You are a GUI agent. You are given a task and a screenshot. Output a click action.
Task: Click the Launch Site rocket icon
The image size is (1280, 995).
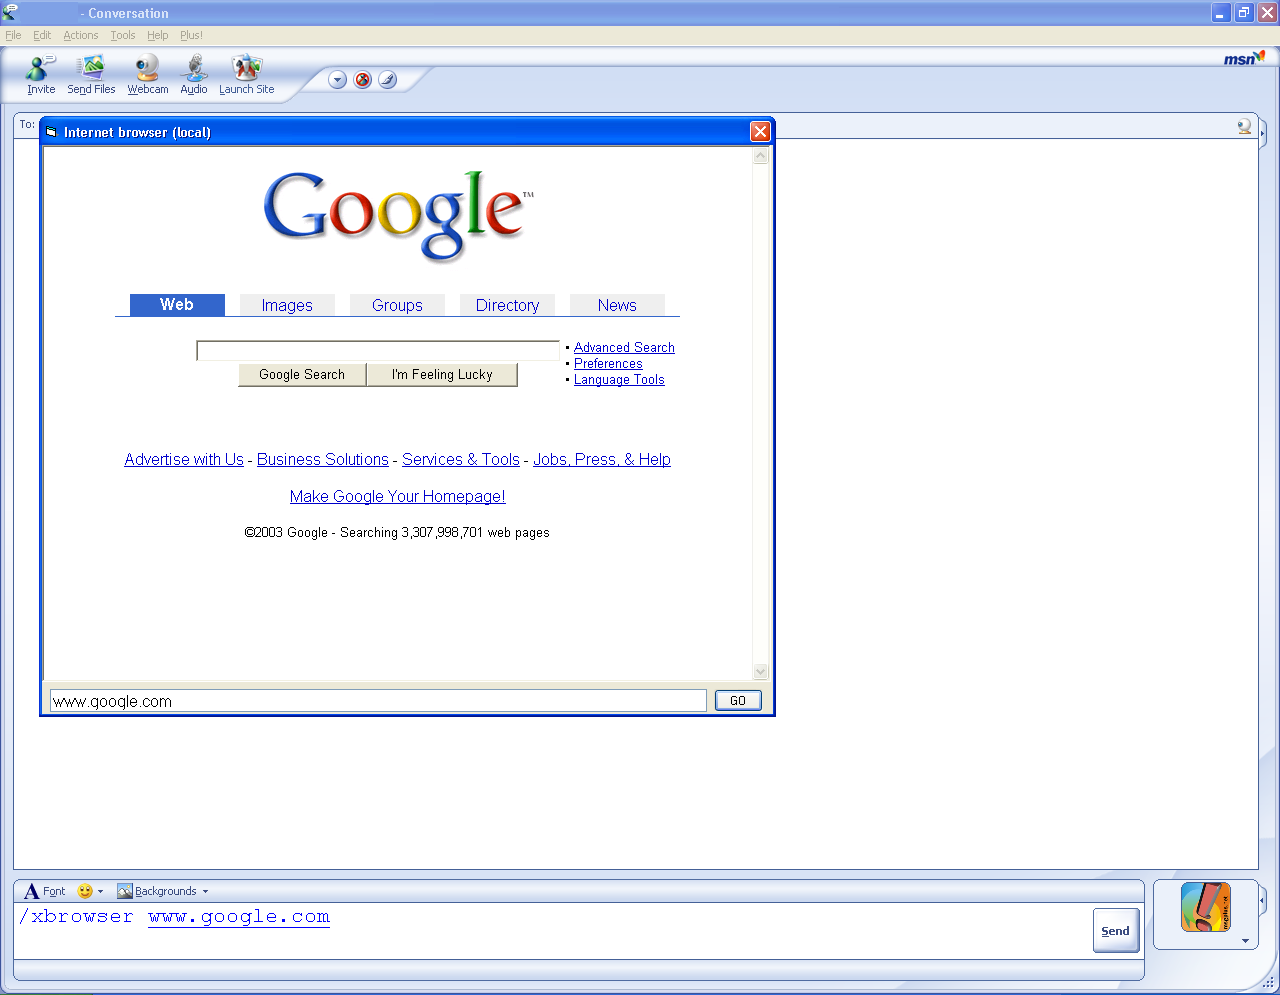tap(246, 69)
